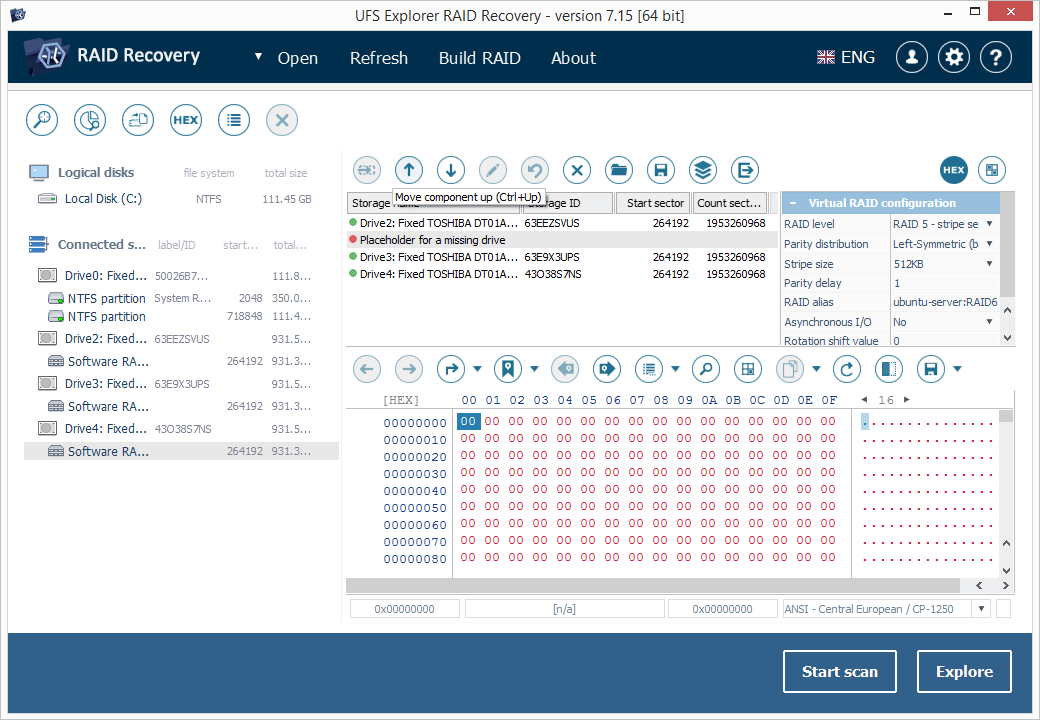Click the bookmark icon in hex toolbar
Image resolution: width=1040 pixels, height=720 pixels.
point(508,369)
